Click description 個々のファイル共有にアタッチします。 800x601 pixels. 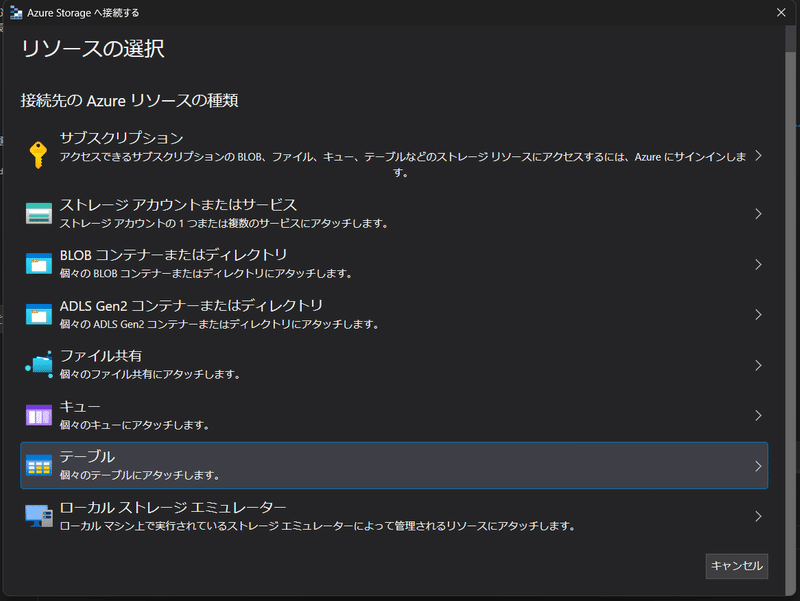151,374
